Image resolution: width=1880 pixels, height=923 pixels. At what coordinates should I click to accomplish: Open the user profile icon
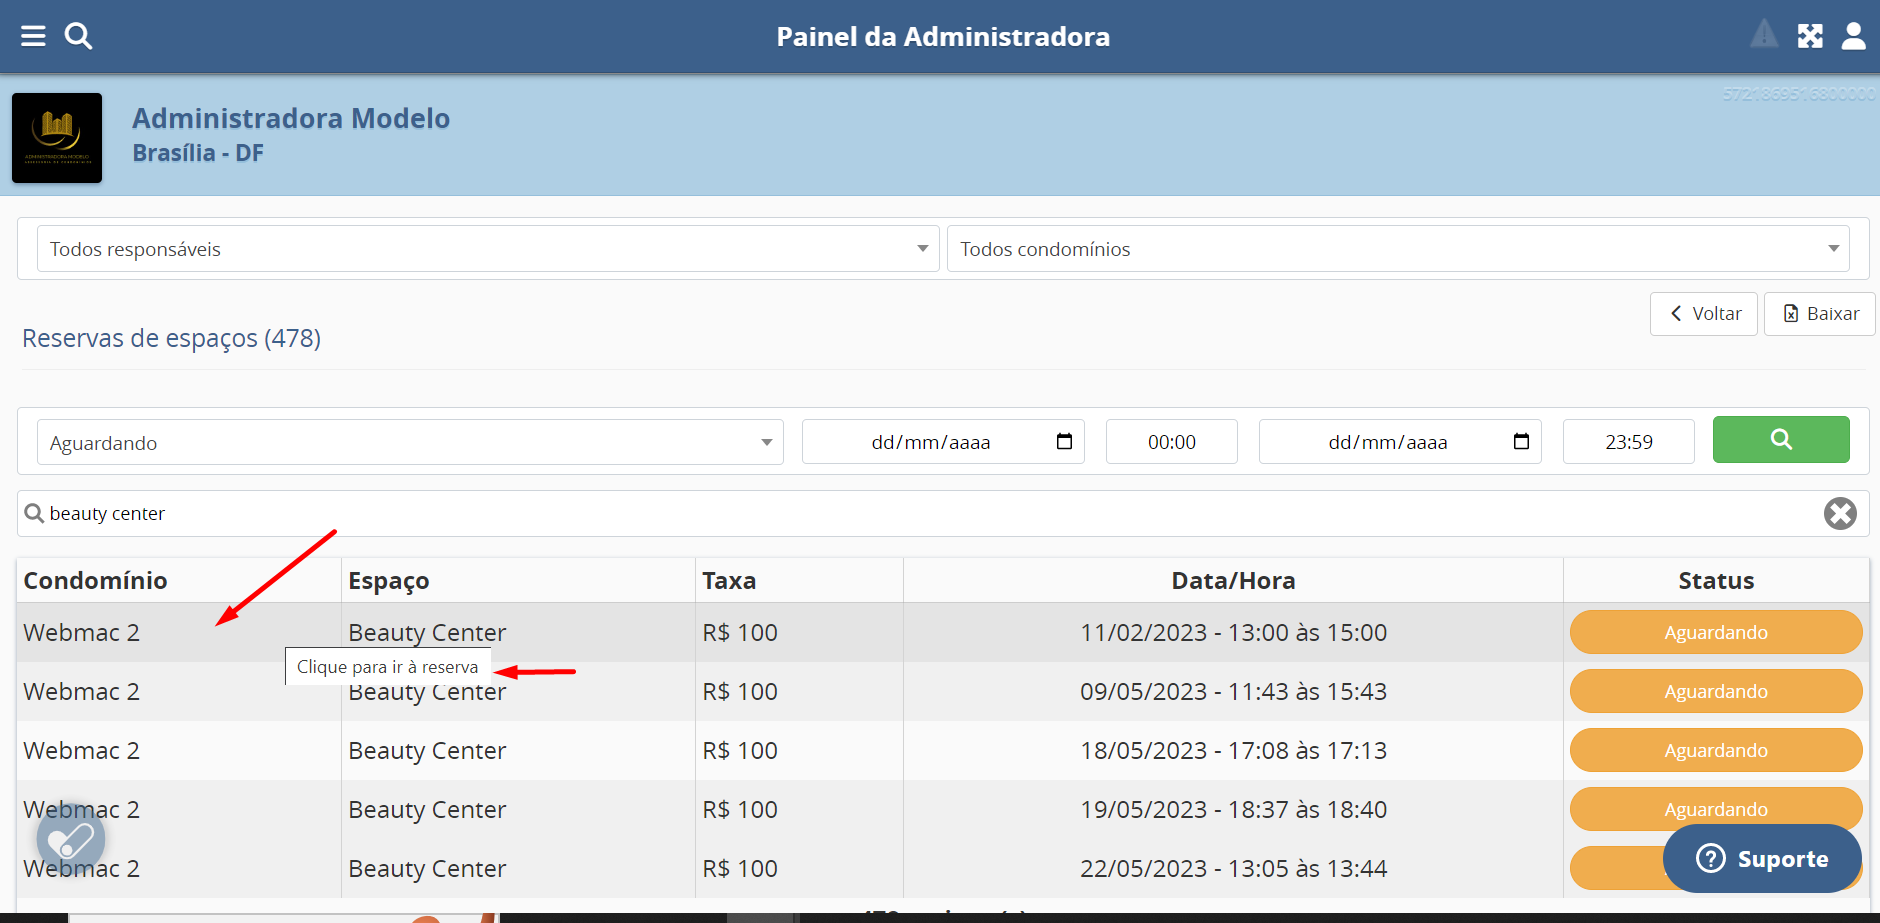[x=1853, y=37]
